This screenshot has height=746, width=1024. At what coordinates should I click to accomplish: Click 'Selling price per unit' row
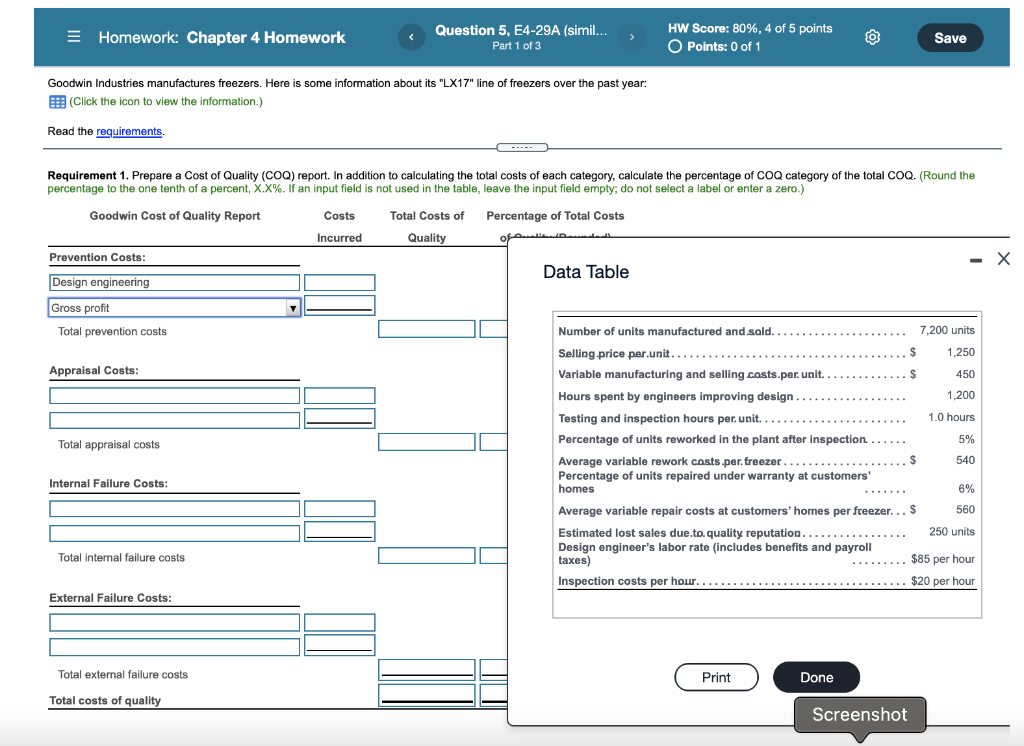[766, 353]
